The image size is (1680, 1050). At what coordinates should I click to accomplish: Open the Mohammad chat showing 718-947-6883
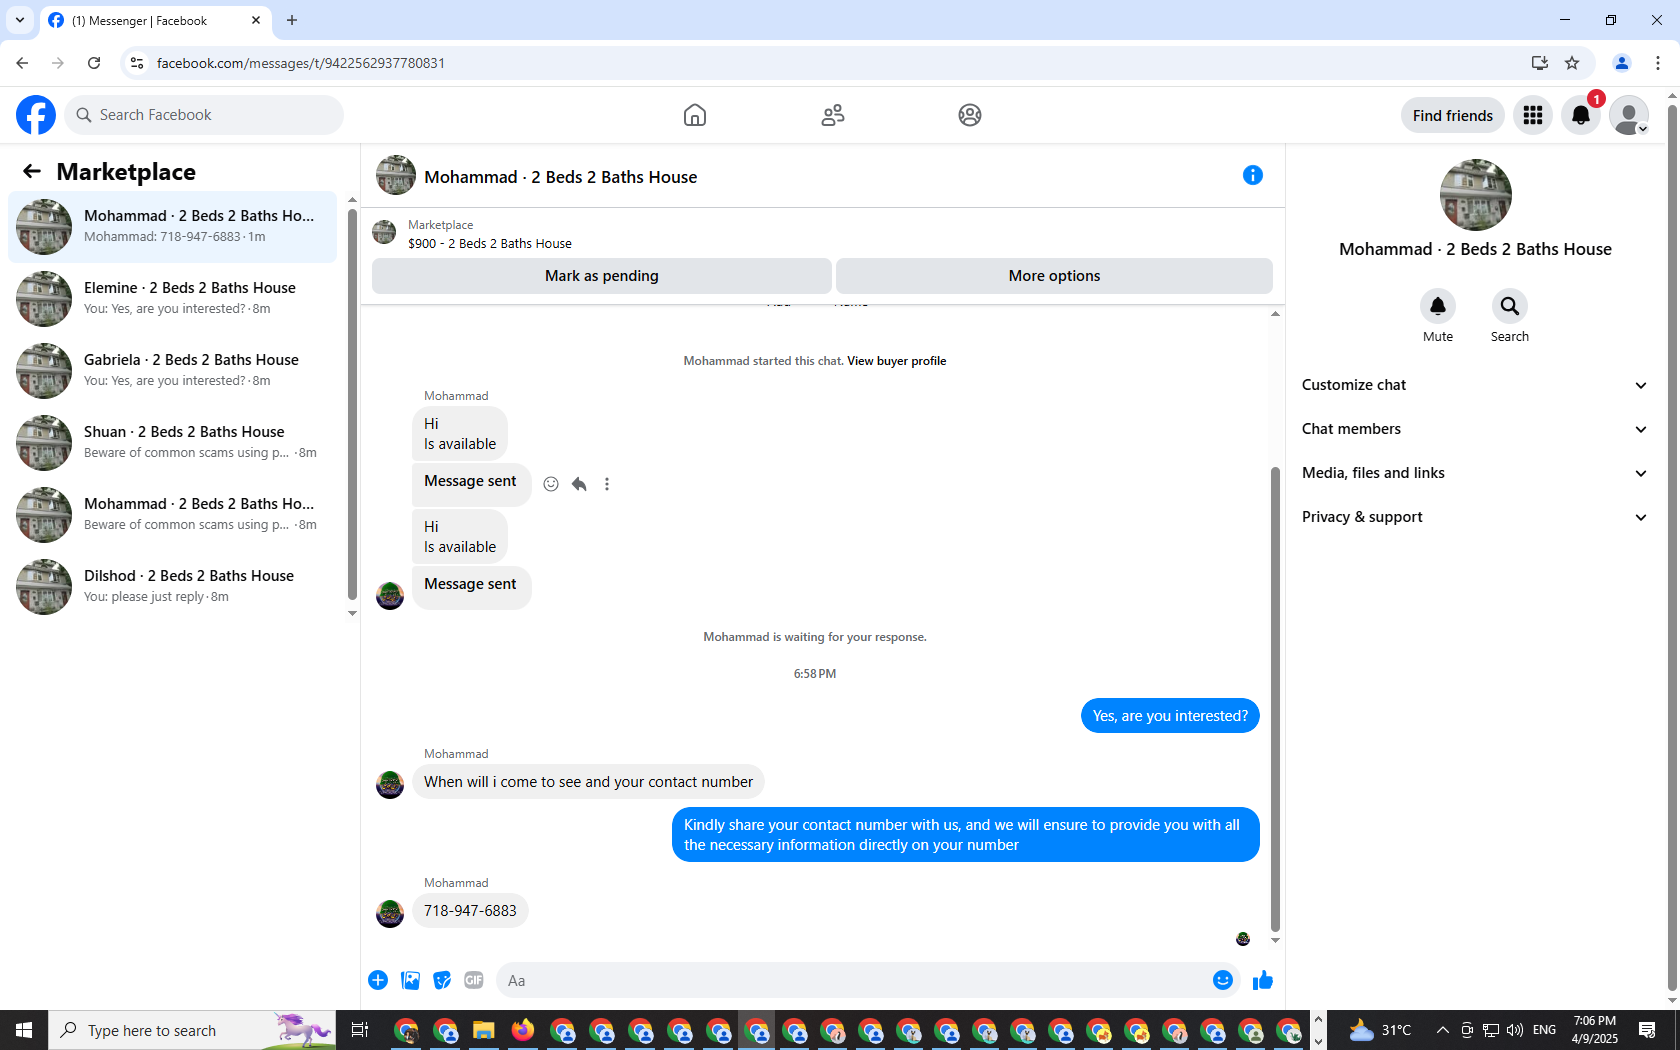tap(173, 227)
